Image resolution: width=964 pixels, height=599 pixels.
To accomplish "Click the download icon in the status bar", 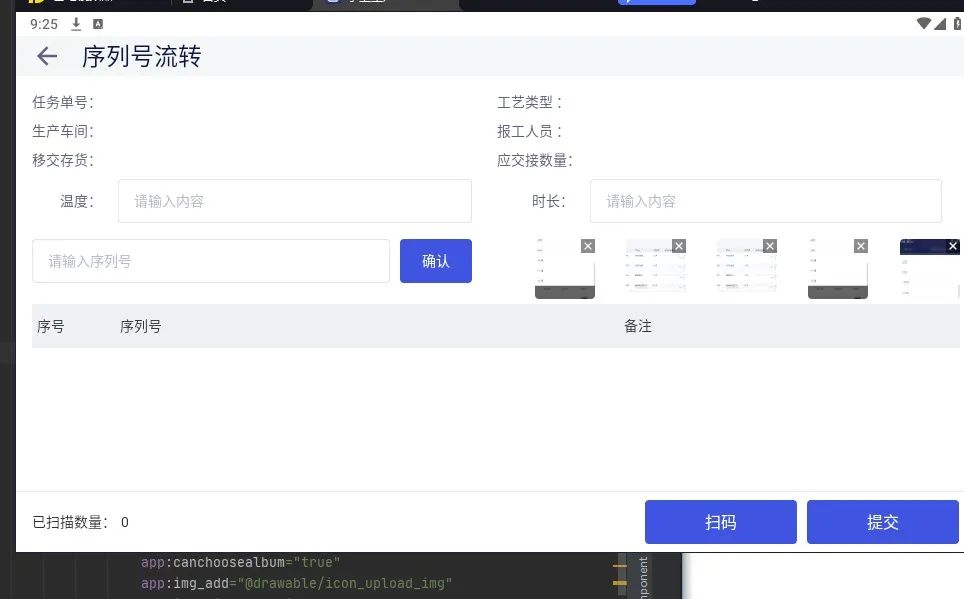I will 75,23.
